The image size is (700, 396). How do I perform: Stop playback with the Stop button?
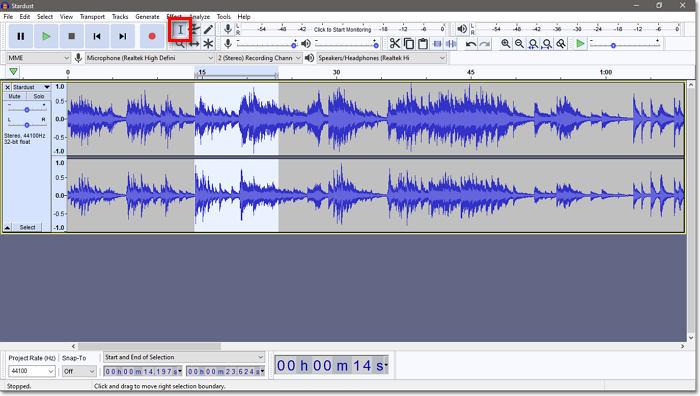point(71,36)
